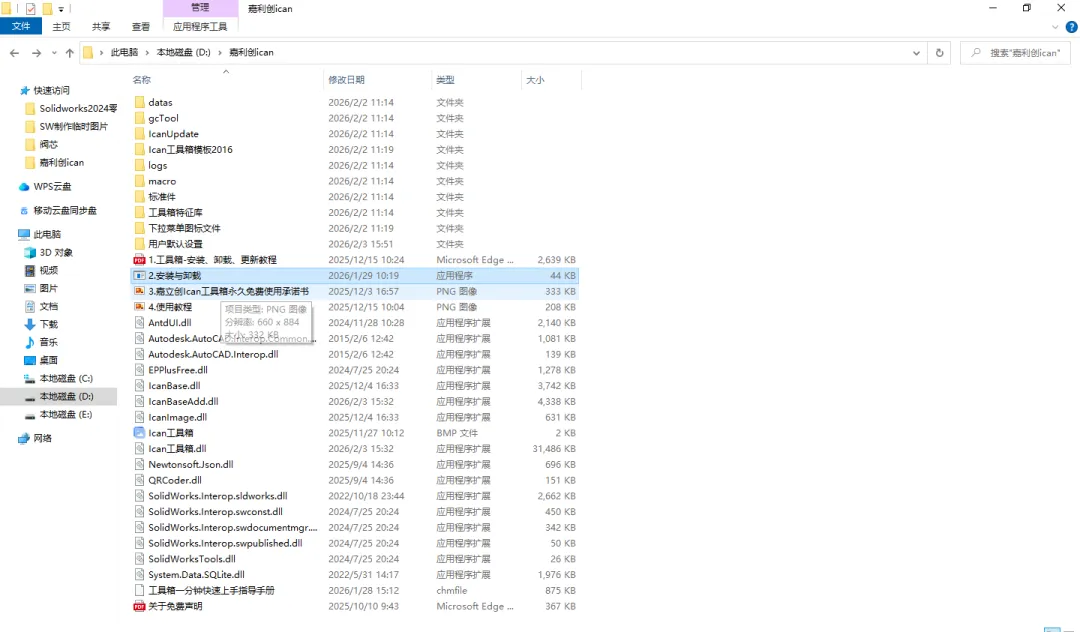Select the 2.安装与卸载 application icon
Viewport: 1080px width, 632px height.
point(139,276)
